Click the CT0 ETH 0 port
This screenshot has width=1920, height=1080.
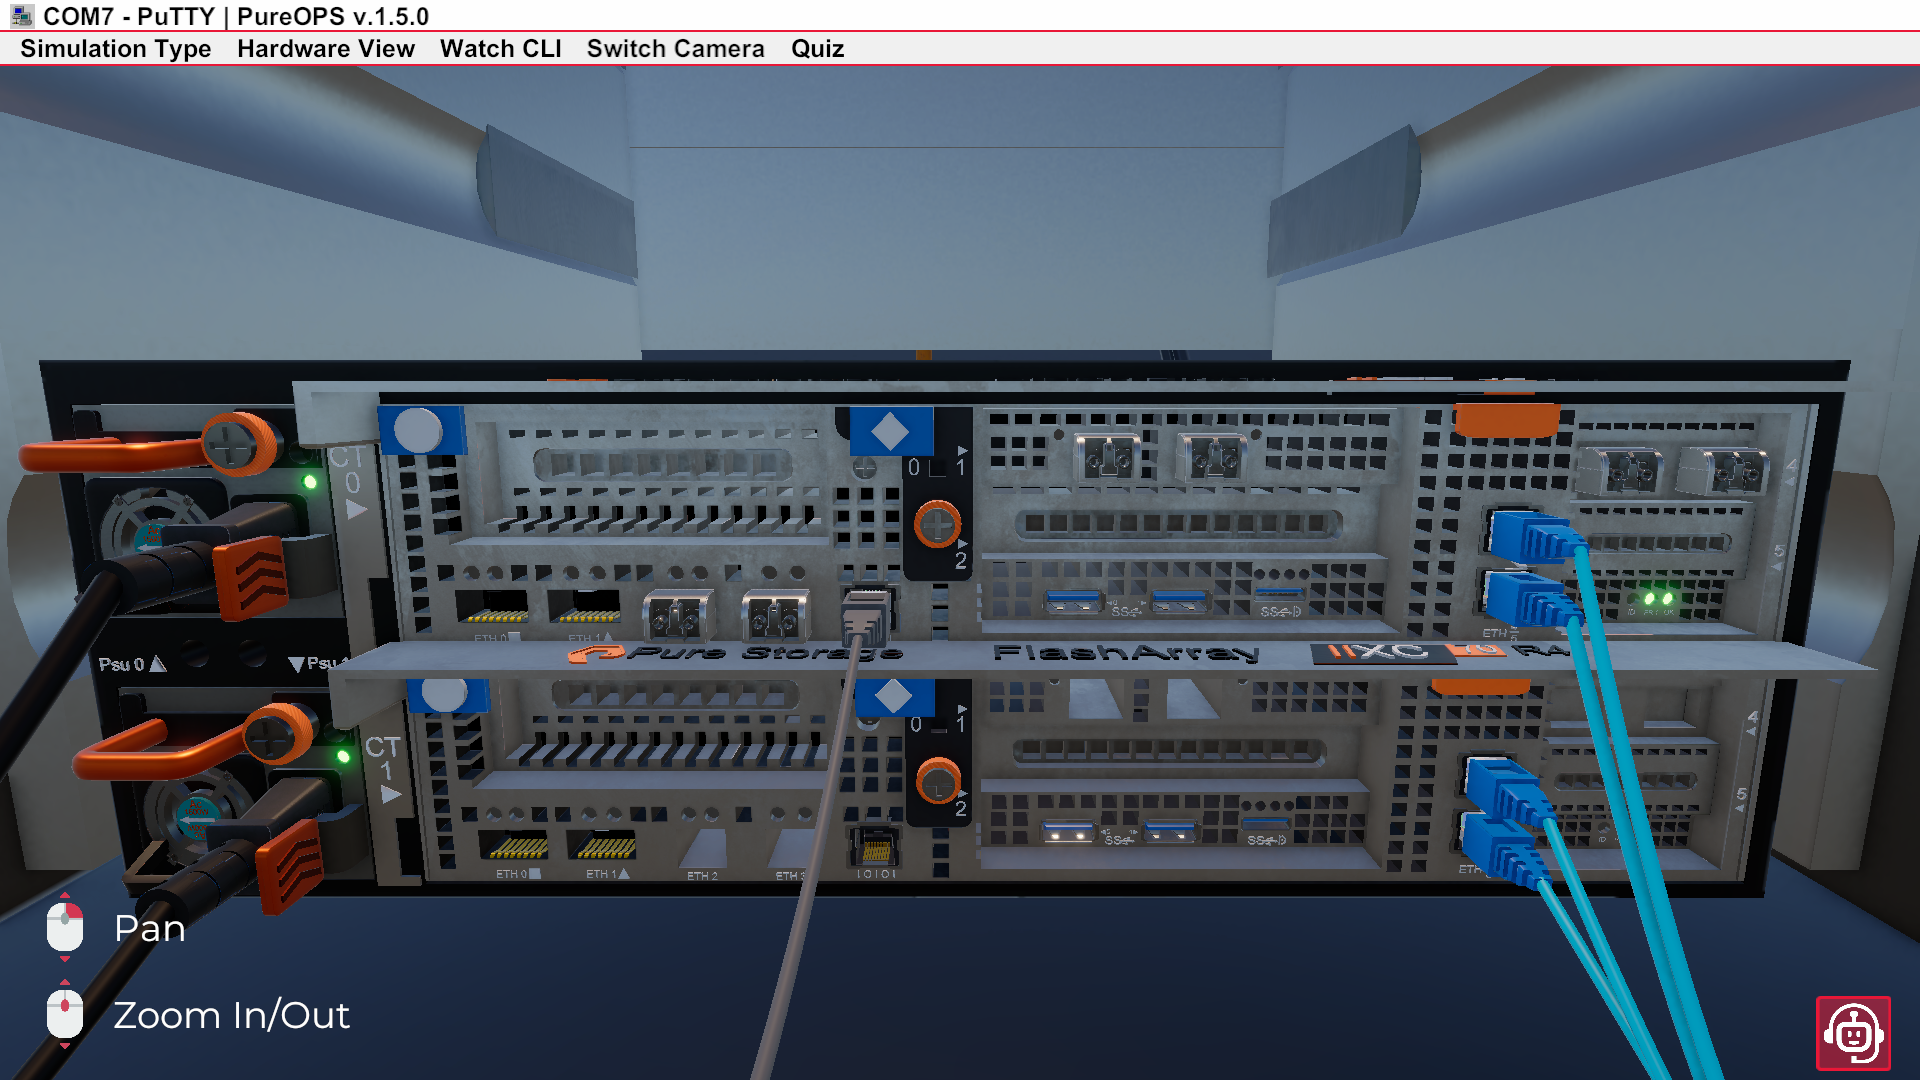coord(492,607)
